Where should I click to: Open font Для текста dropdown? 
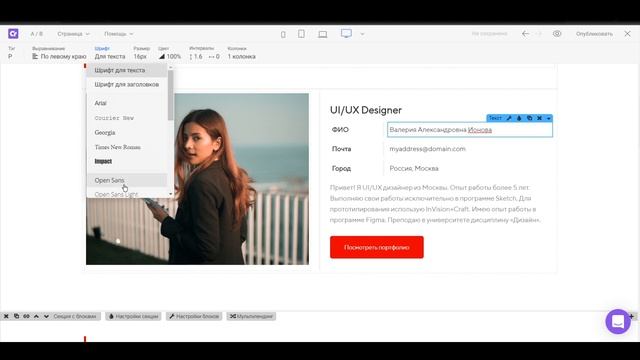(x=110, y=56)
